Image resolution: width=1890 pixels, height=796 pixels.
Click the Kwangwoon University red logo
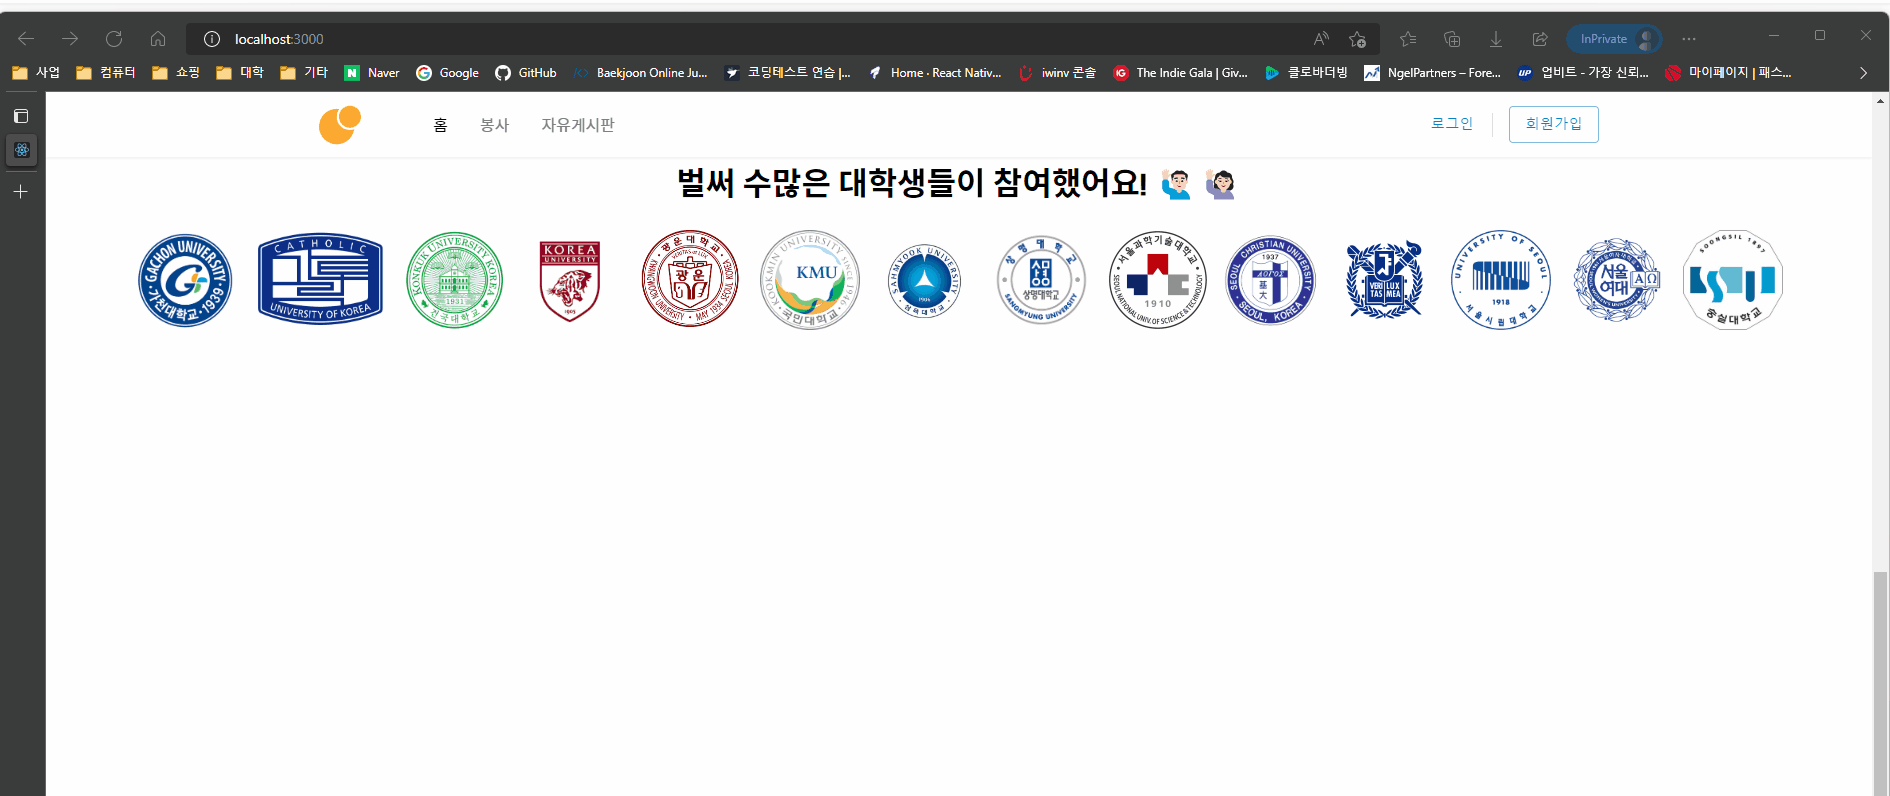(690, 279)
